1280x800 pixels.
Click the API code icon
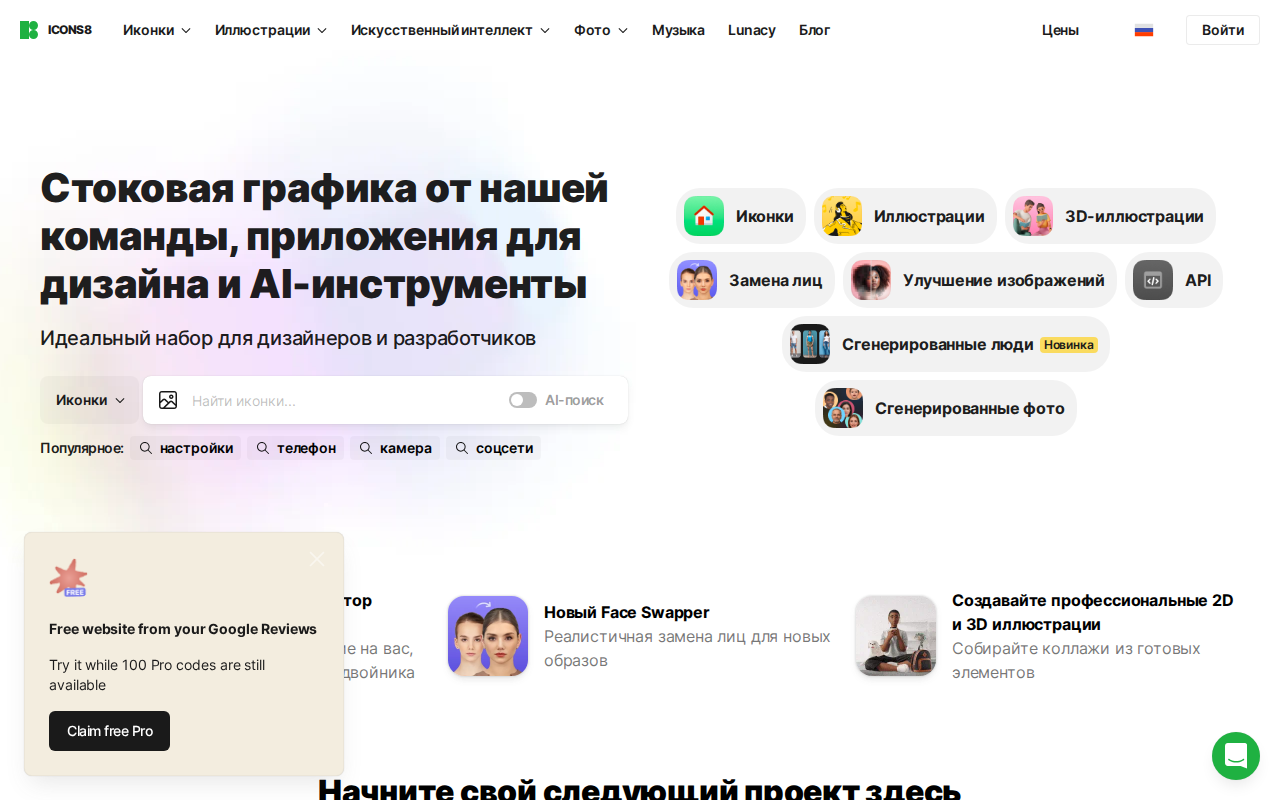pos(1153,280)
